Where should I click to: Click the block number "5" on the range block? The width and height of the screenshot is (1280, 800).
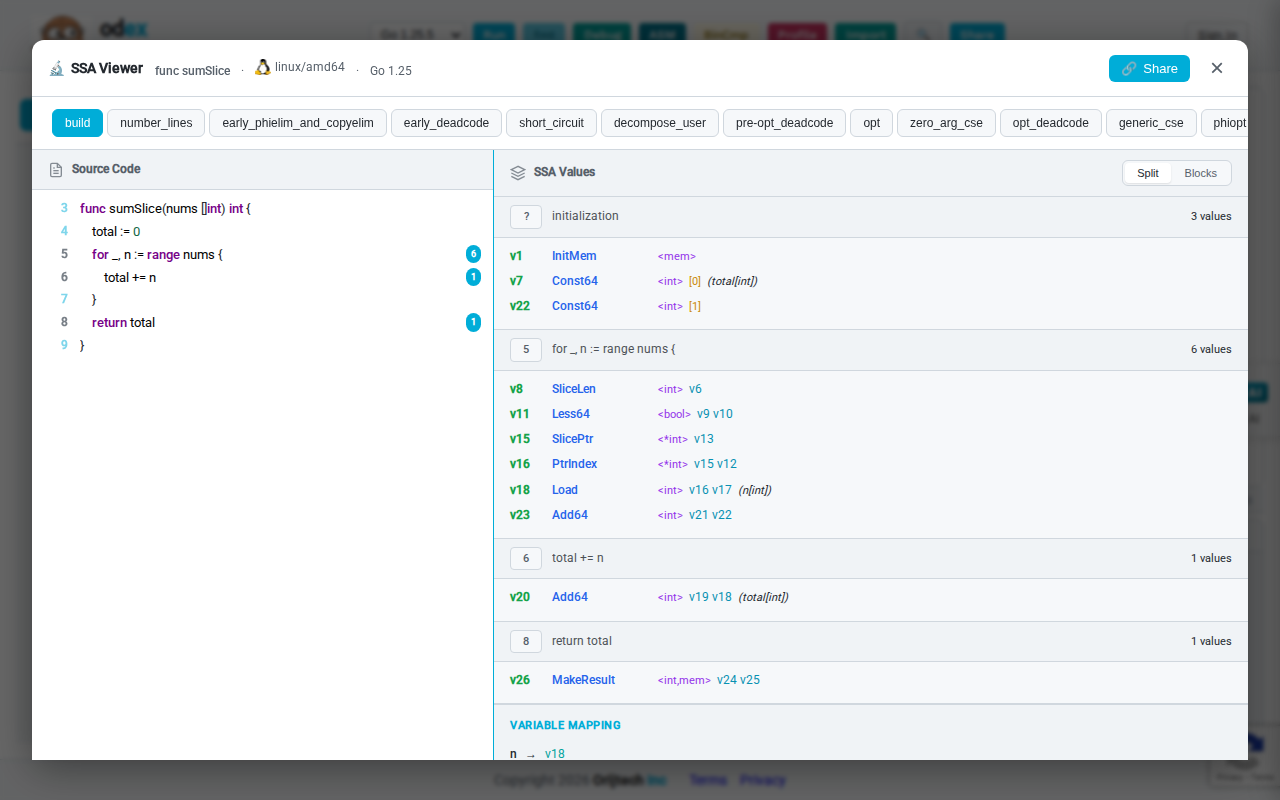click(x=526, y=349)
